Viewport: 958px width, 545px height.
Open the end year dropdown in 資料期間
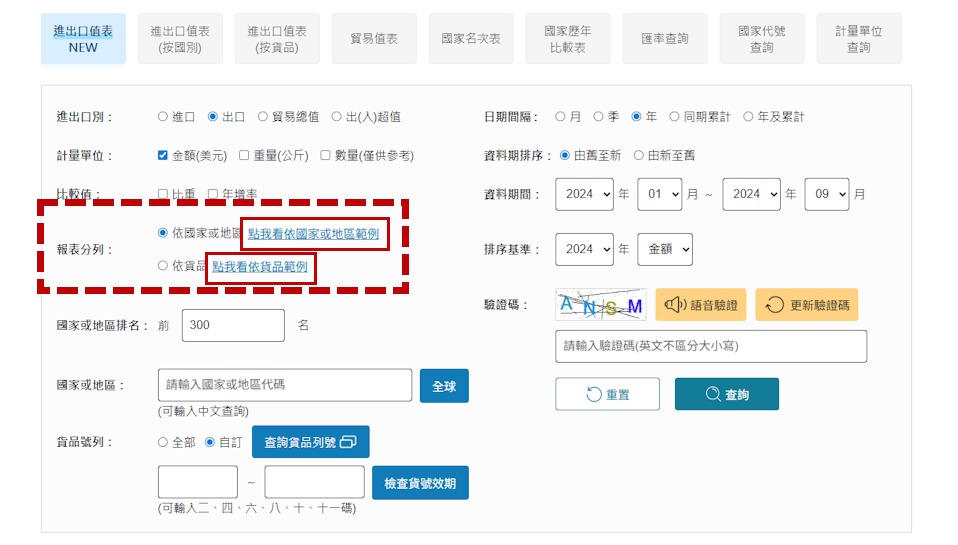[751, 194]
